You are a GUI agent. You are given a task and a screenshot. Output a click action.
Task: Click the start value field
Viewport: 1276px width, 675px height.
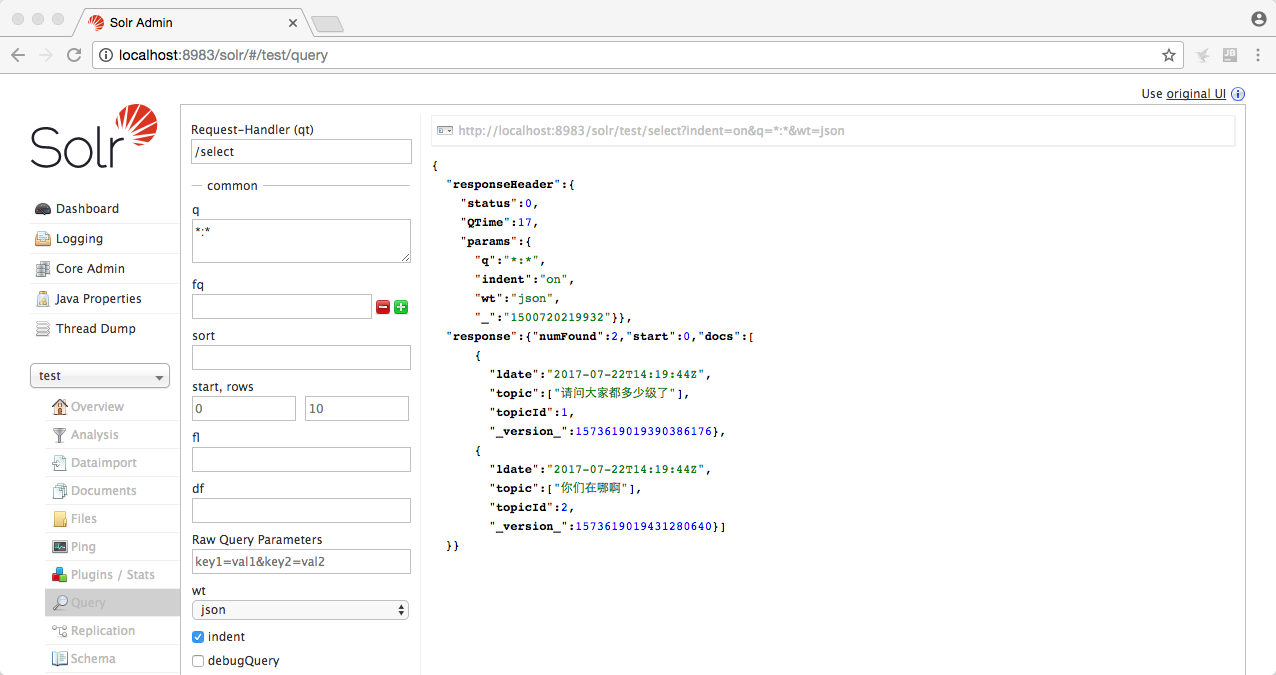tap(244, 408)
